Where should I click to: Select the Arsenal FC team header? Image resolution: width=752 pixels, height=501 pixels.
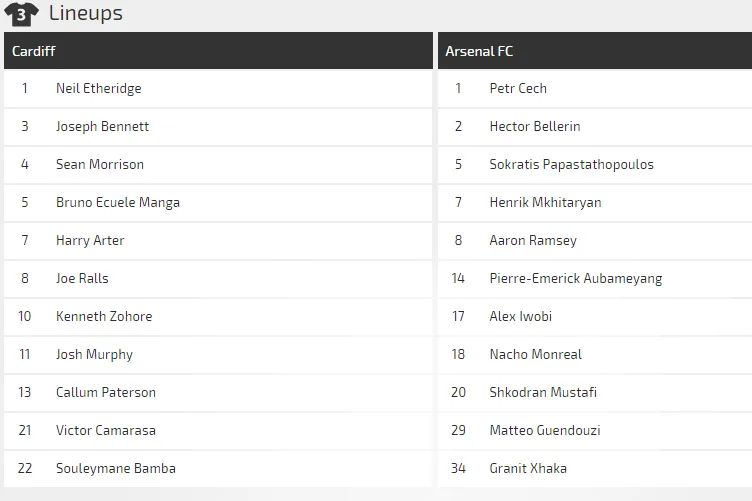[479, 51]
